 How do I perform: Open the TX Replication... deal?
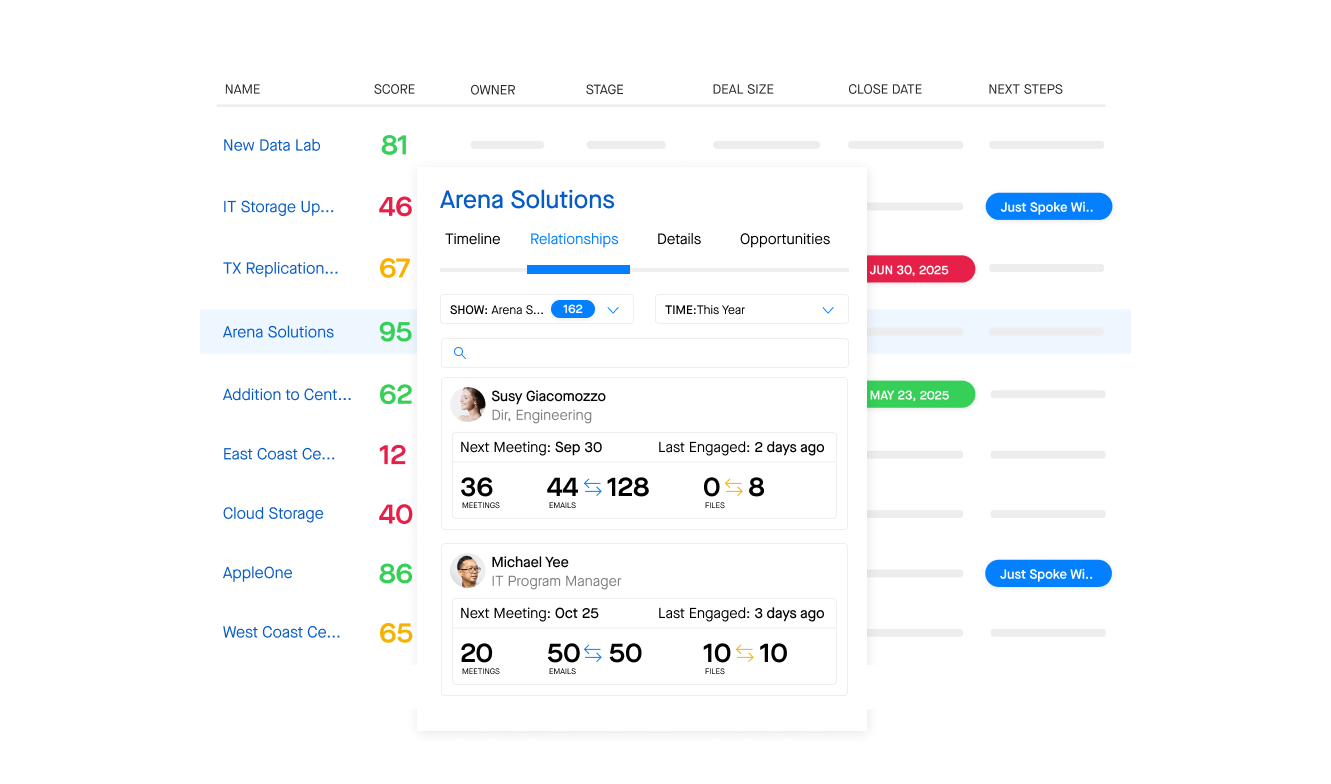pyautogui.click(x=281, y=268)
